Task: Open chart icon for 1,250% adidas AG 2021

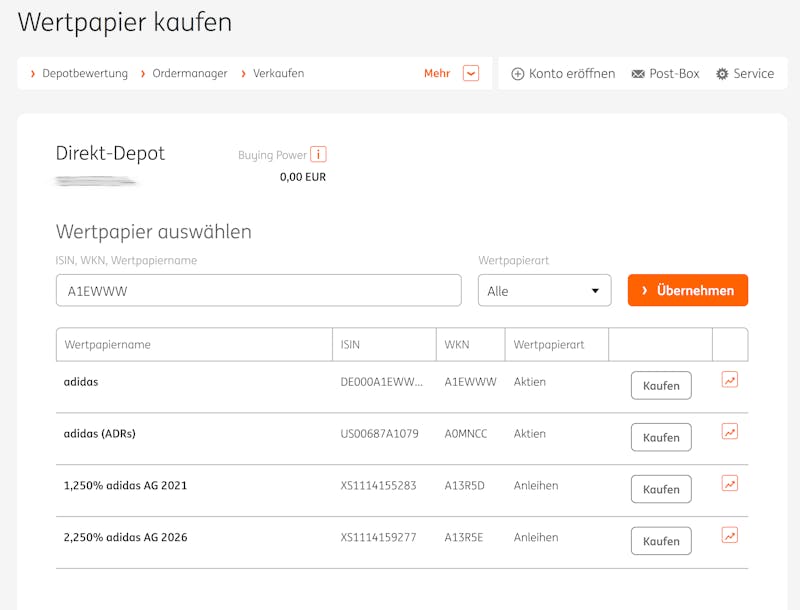Action: tap(730, 484)
